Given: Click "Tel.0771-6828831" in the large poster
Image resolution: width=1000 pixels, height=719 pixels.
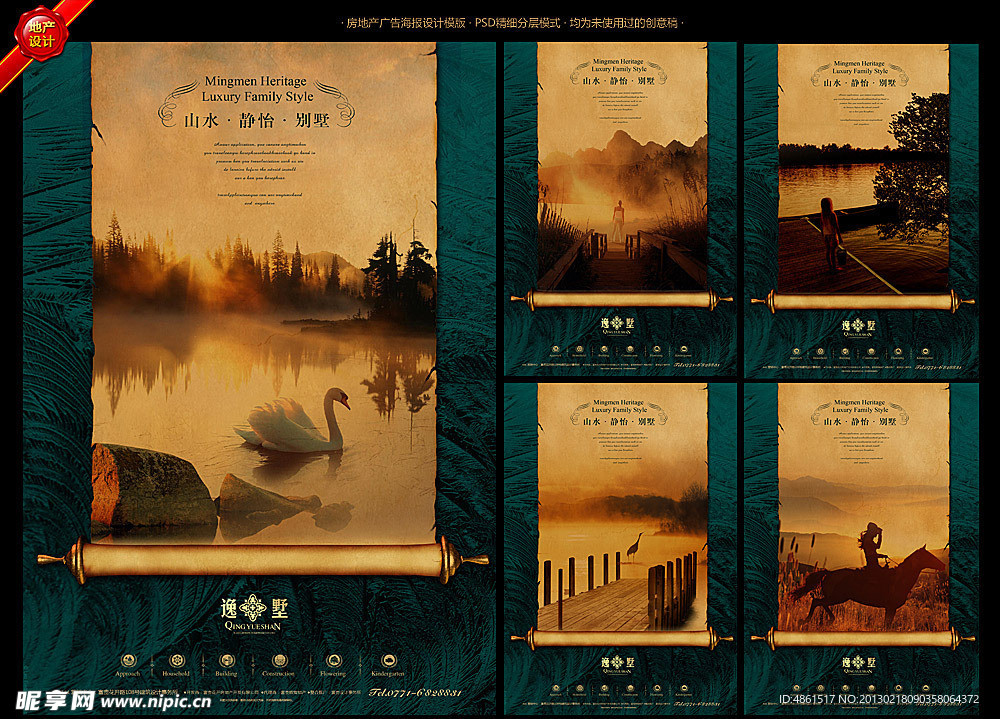Looking at the screenshot, I should pyautogui.click(x=415, y=692).
